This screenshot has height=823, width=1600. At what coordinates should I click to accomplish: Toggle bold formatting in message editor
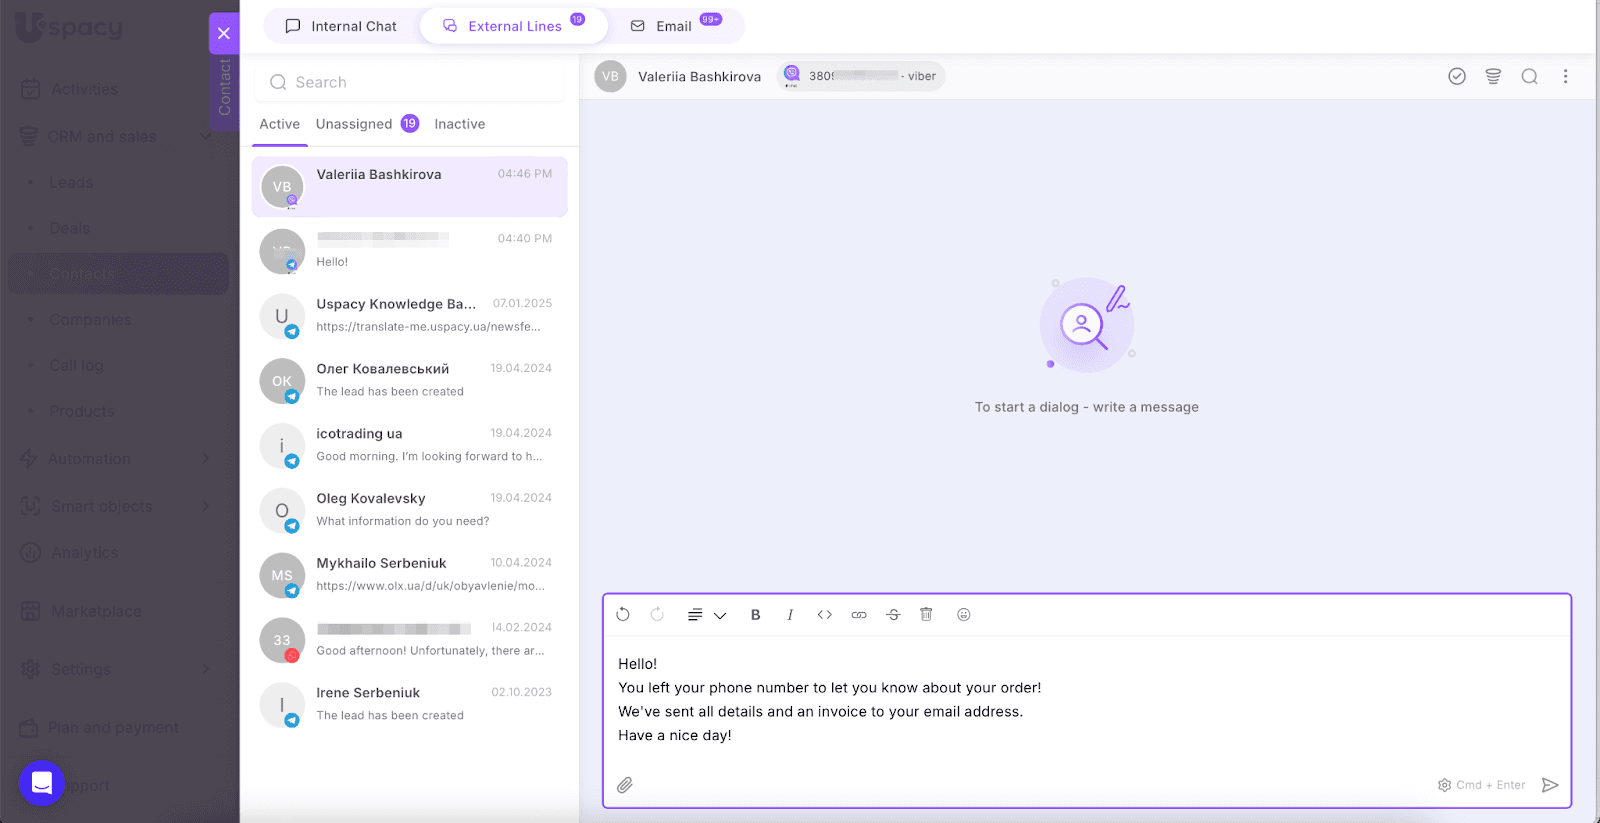pyautogui.click(x=756, y=615)
